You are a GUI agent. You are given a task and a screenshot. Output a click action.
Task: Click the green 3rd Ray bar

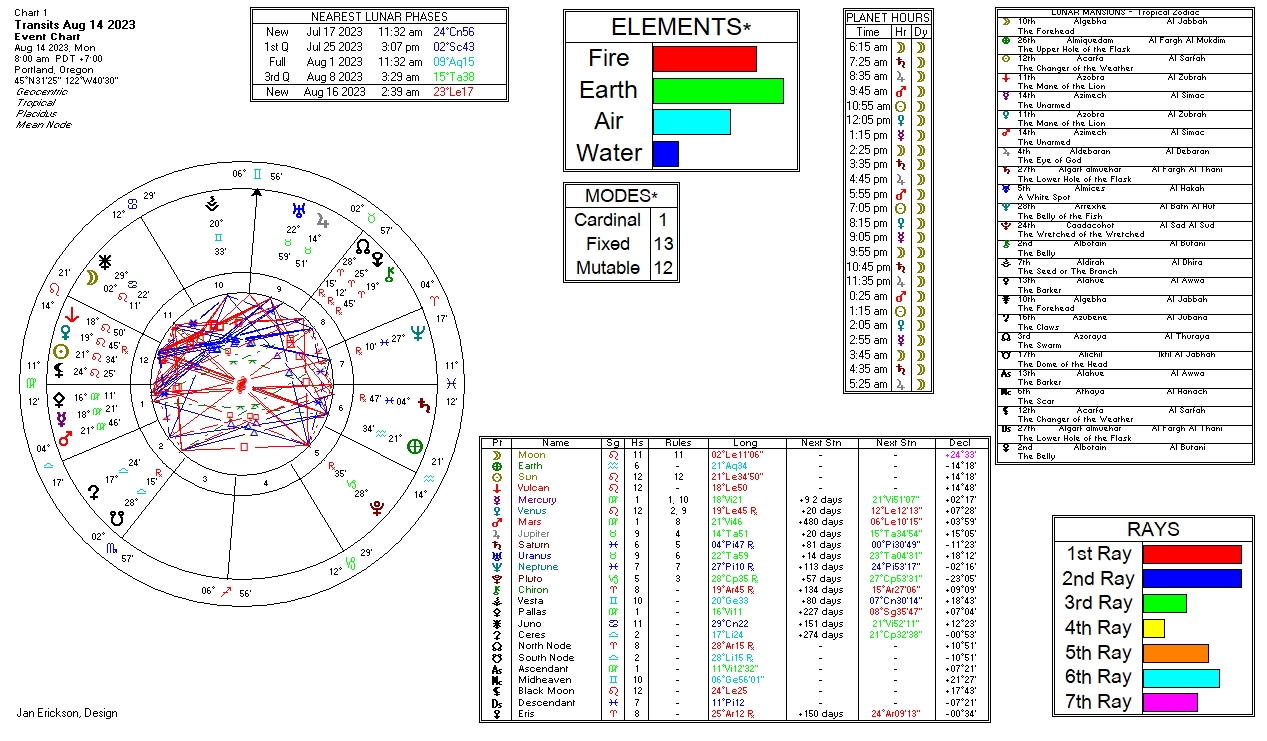(x=1164, y=604)
